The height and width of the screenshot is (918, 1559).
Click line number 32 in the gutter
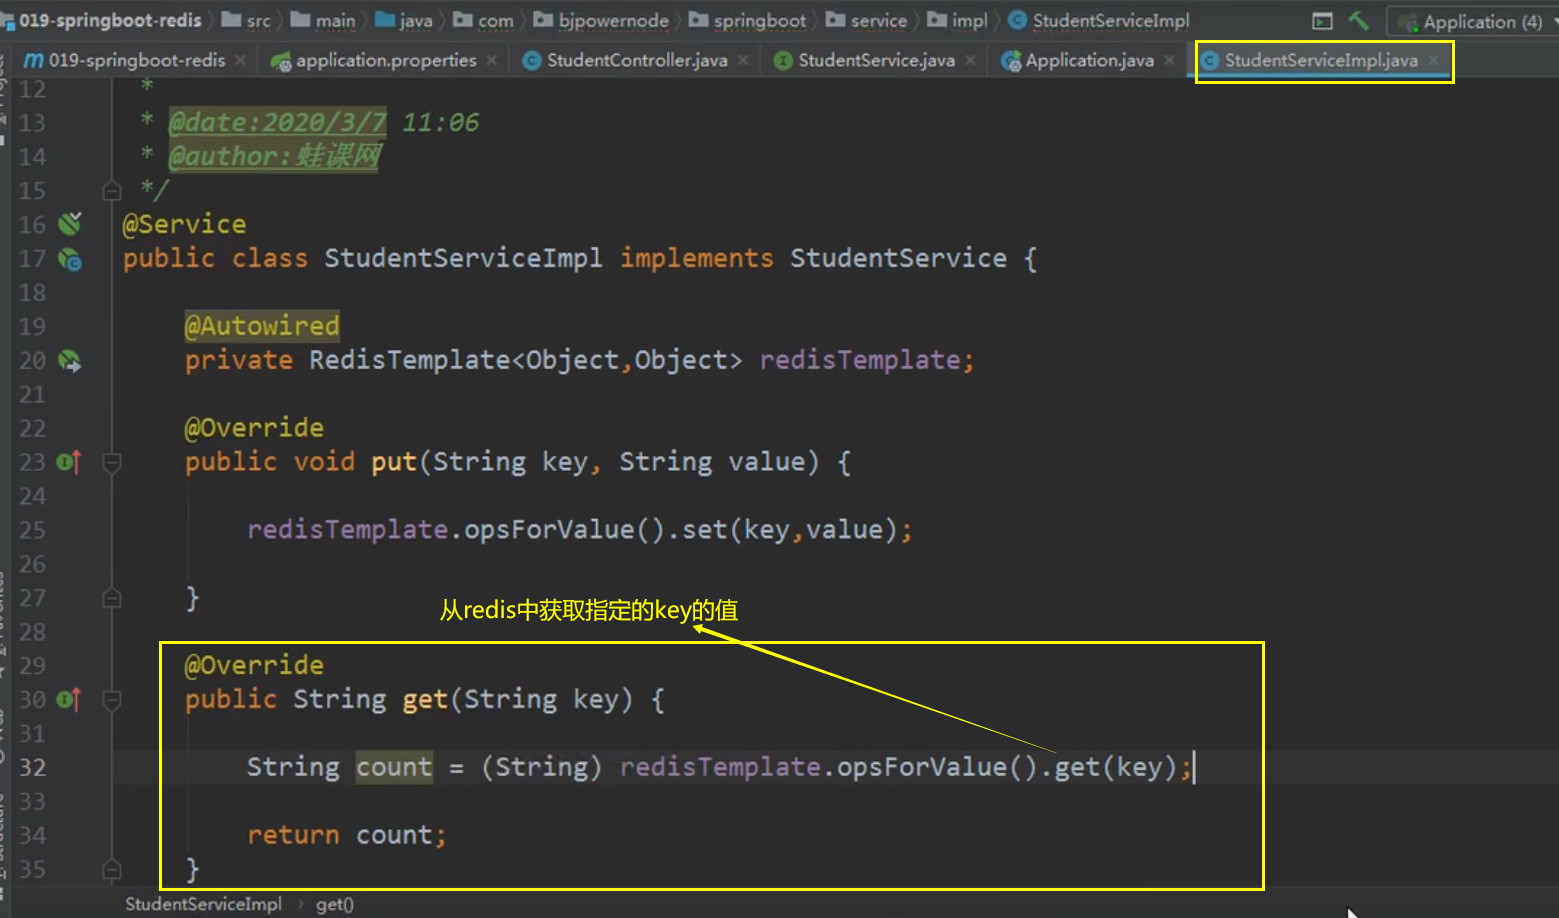[x=32, y=767]
